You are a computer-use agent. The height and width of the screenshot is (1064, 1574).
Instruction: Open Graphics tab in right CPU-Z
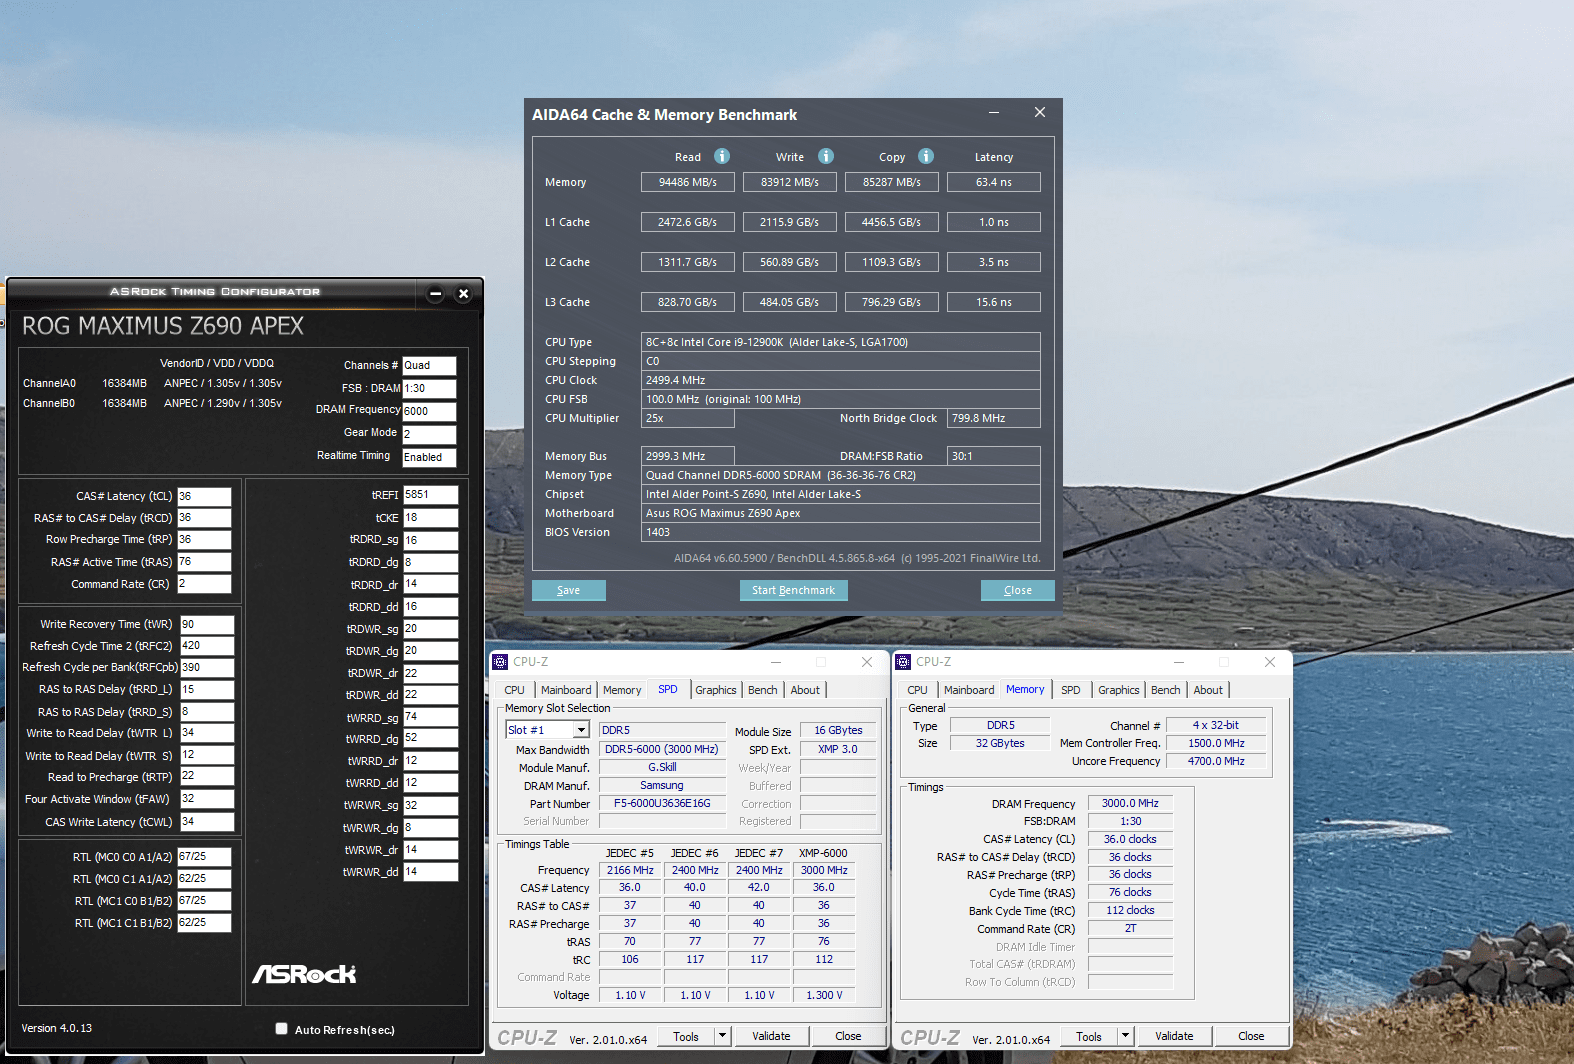tap(1118, 690)
